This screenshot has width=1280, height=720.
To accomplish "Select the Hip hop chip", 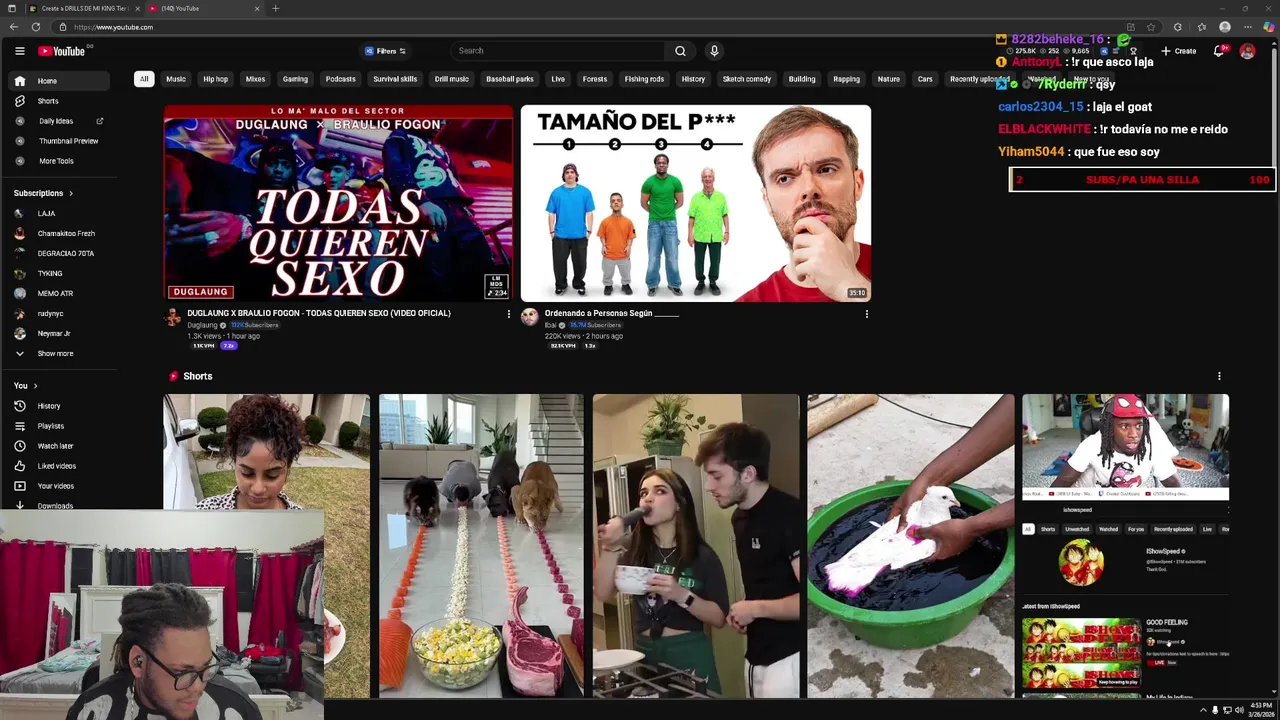I will pyautogui.click(x=216, y=79).
